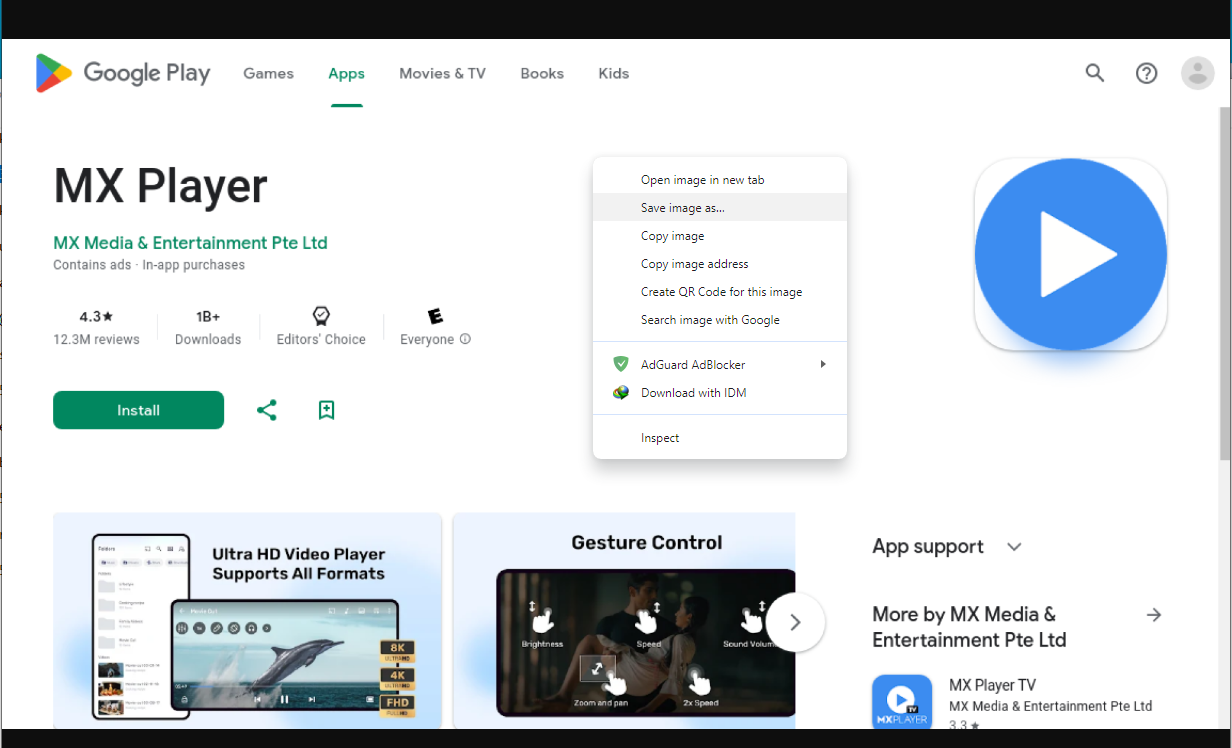Choose Inspect from the context menu
Viewport: 1232px width, 748px height.
(720, 438)
